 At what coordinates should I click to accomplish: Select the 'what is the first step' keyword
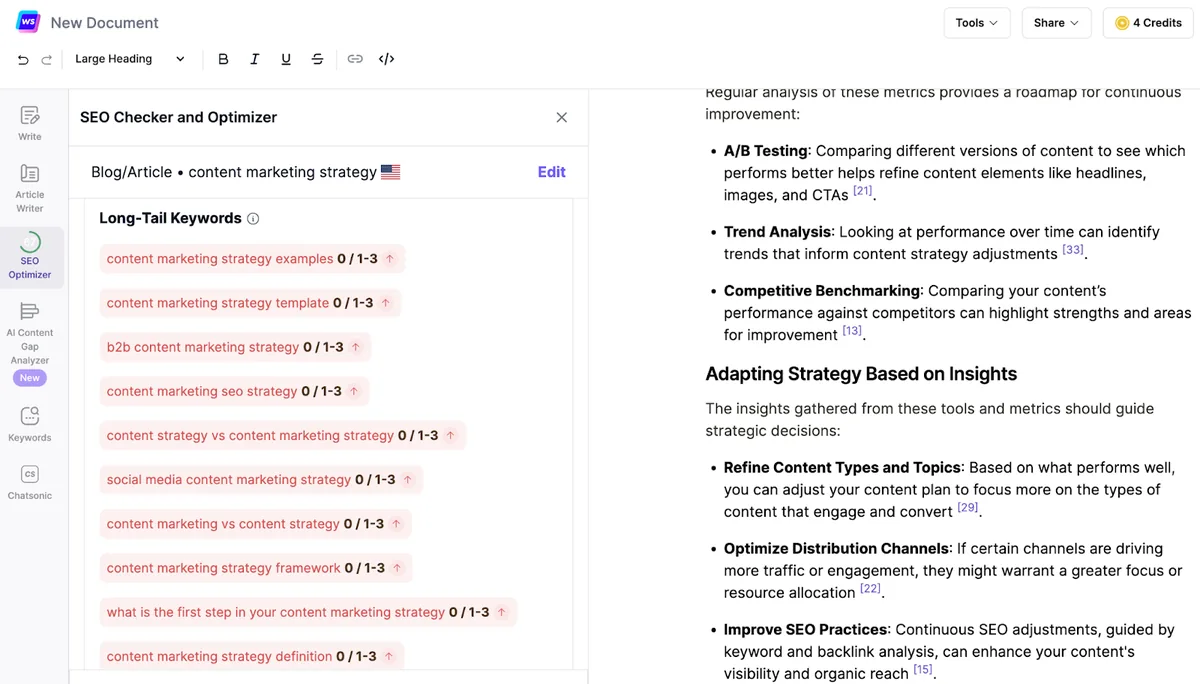click(308, 612)
